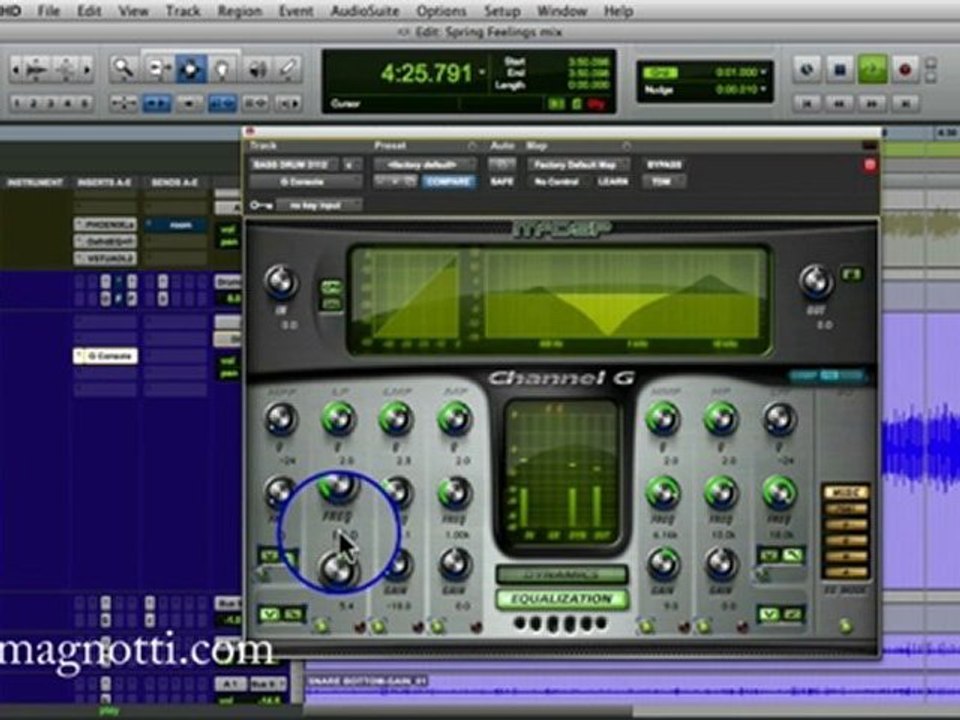Click the Go to End transport button
The height and width of the screenshot is (720, 960).
pos(906,103)
